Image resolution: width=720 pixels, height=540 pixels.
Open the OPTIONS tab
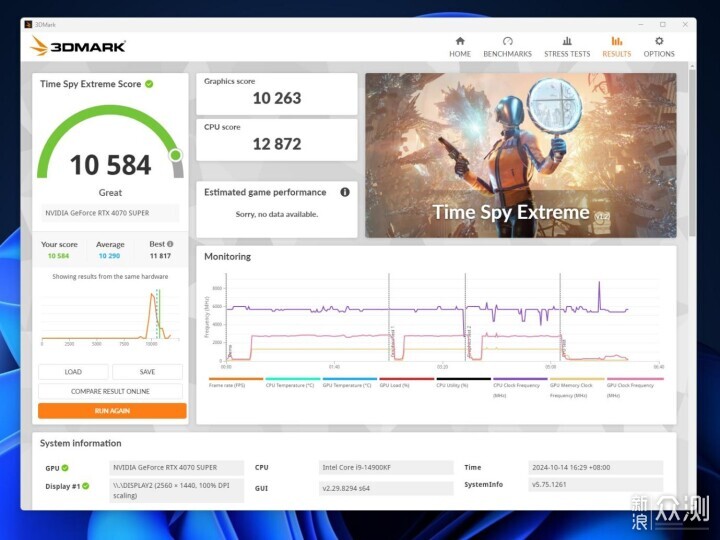tap(659, 47)
